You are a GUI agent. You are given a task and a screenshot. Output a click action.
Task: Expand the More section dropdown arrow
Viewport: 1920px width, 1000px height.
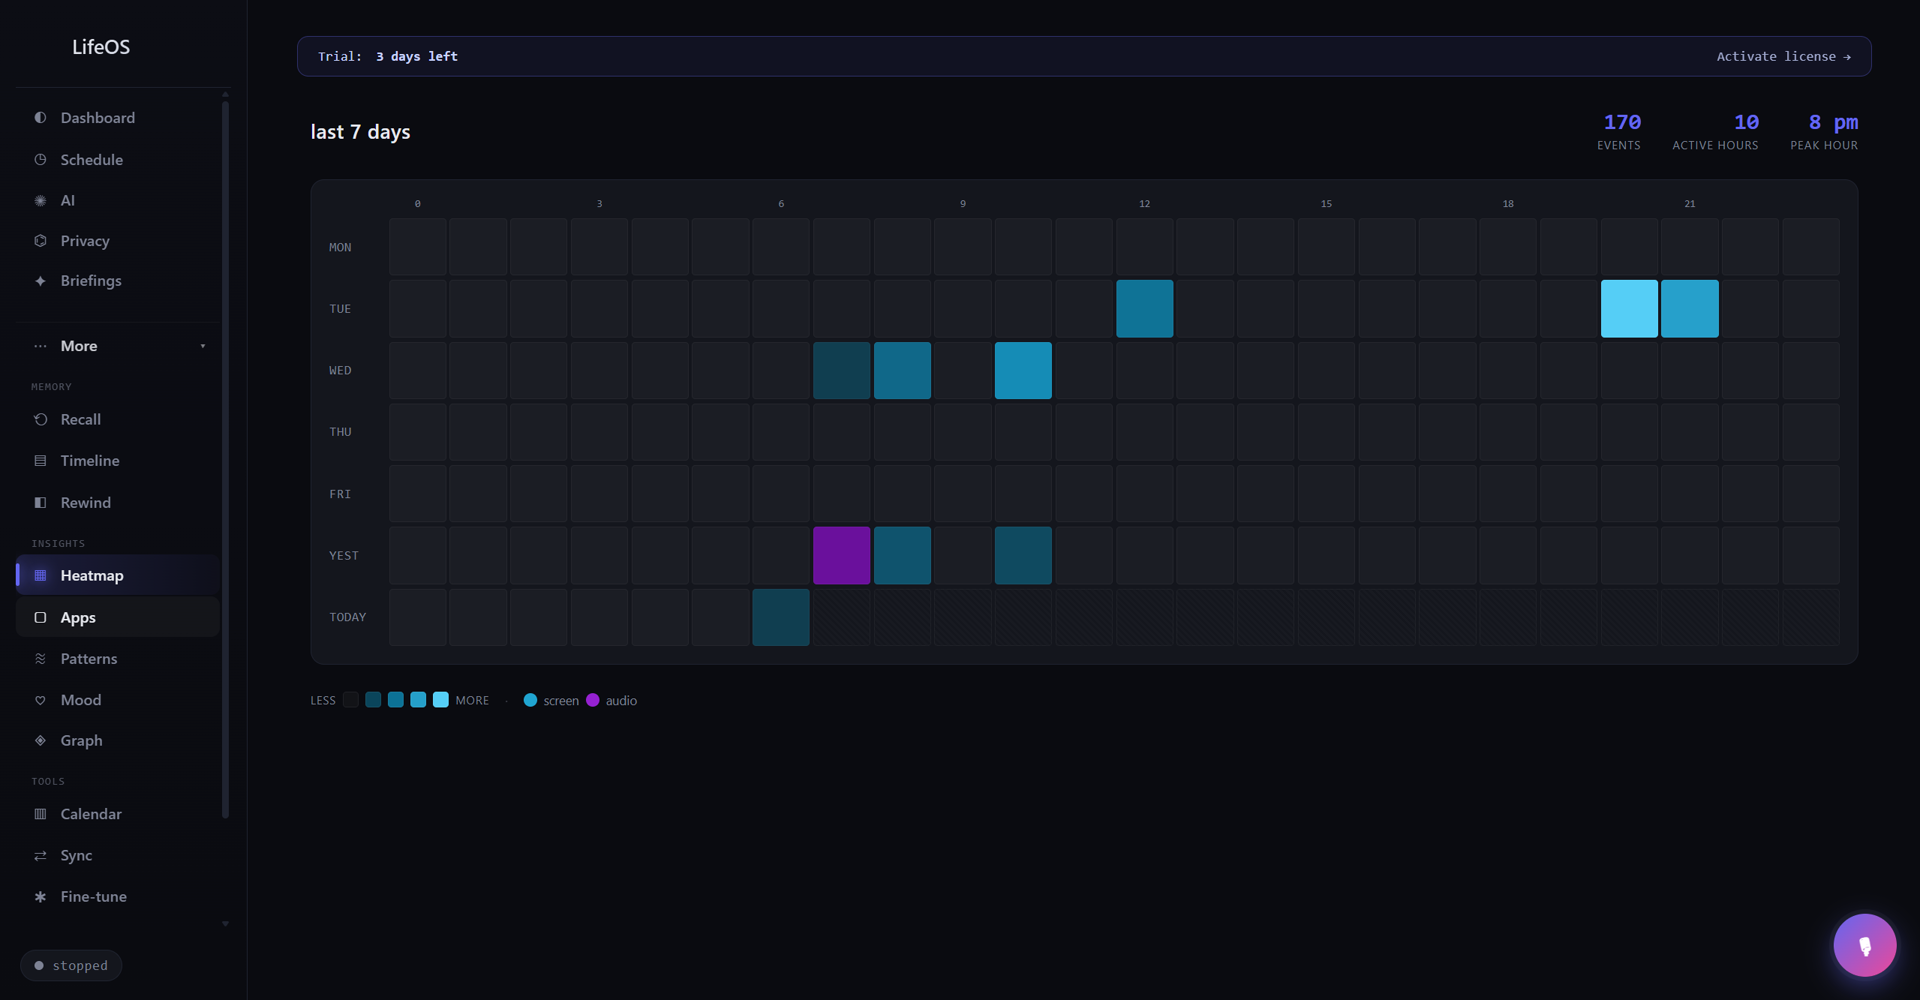203,346
